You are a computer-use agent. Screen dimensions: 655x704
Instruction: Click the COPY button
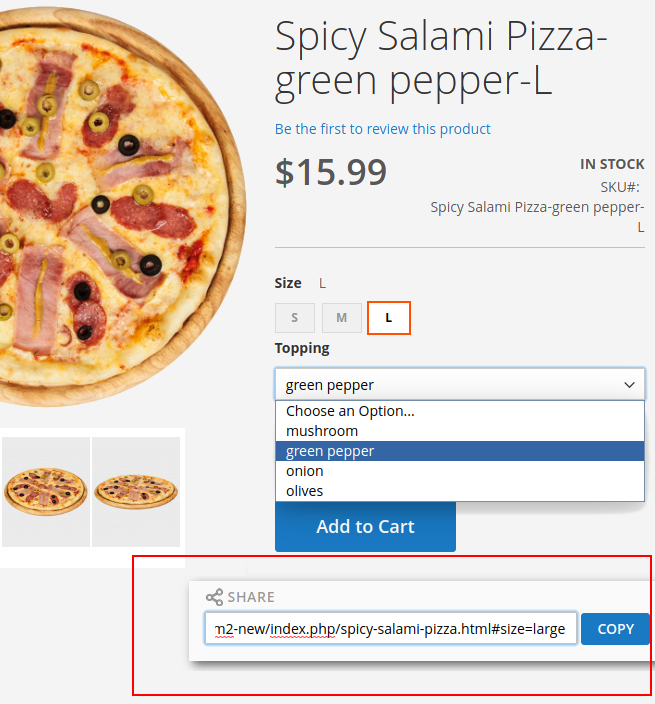(x=615, y=629)
